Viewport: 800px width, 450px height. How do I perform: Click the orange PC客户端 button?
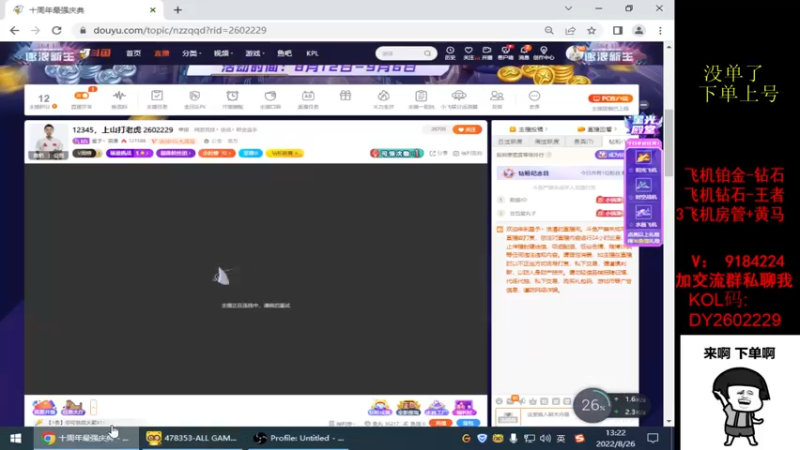[x=610, y=98]
